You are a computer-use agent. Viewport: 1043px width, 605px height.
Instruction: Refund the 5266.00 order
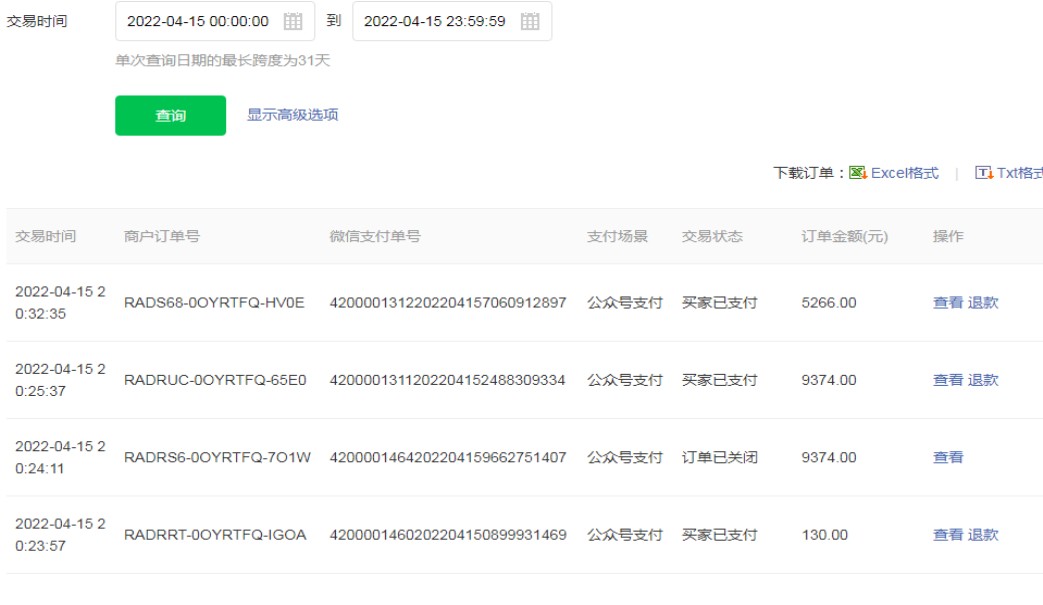click(983, 303)
